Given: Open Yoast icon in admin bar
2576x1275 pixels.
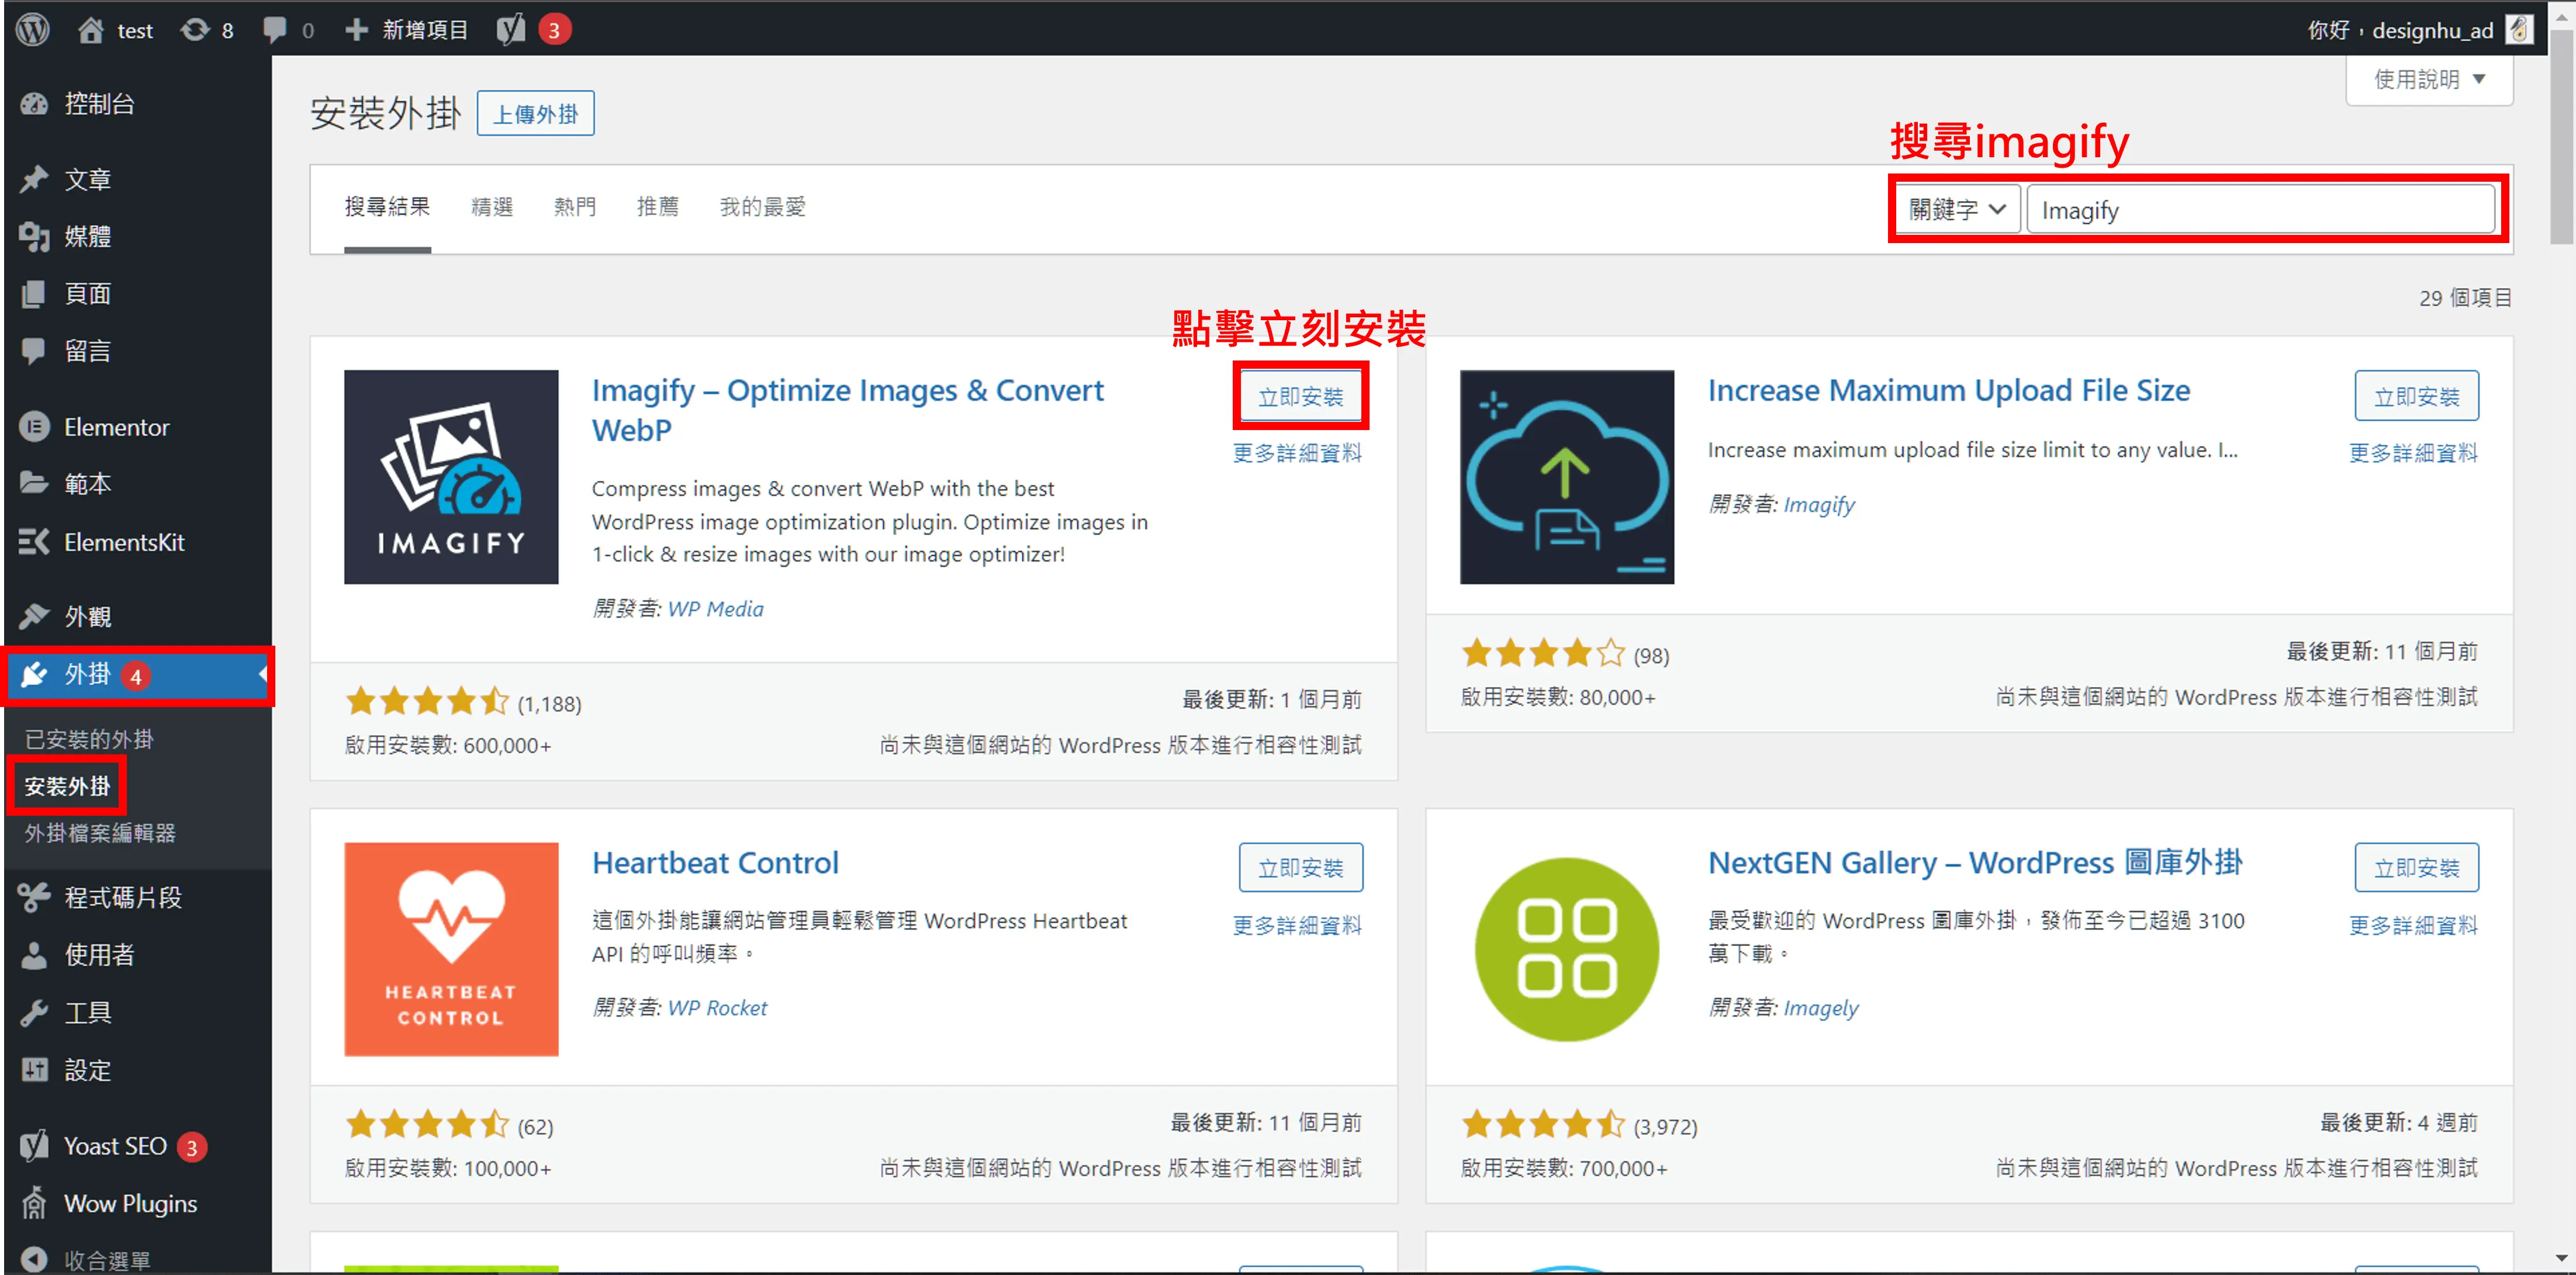Looking at the screenshot, I should pos(510,30).
